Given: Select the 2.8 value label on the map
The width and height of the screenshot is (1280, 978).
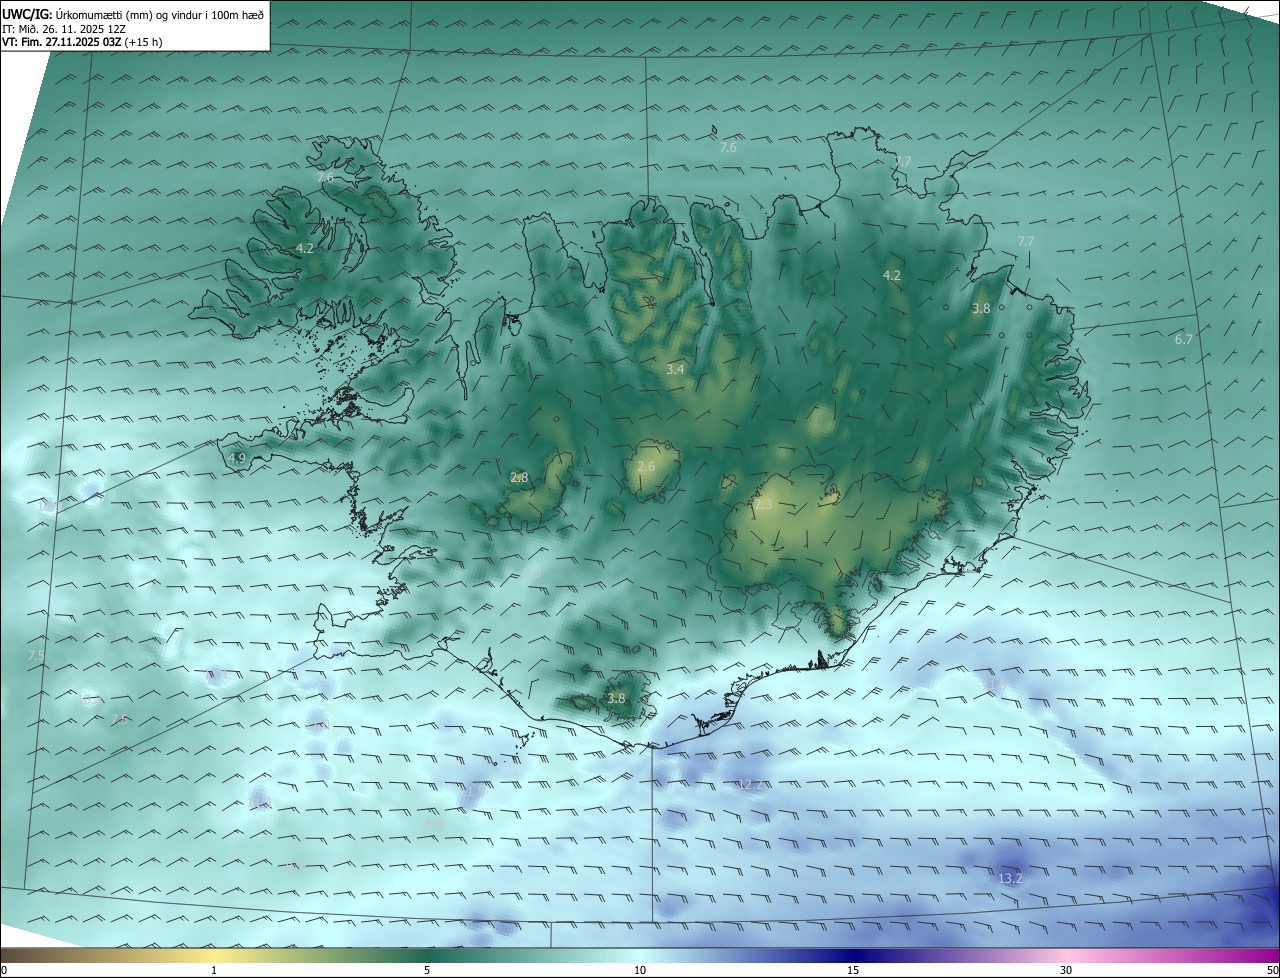Looking at the screenshot, I should coord(519,478).
